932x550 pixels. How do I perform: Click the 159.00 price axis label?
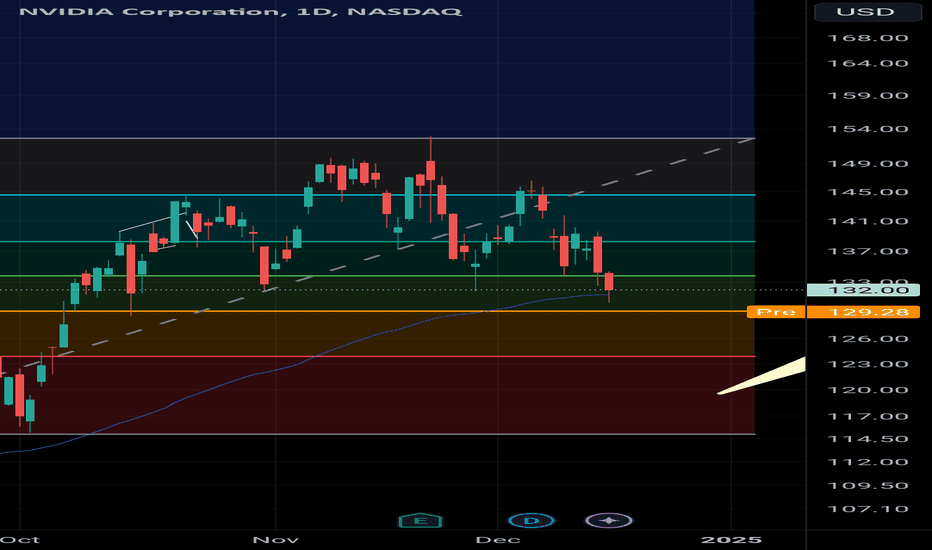(x=868, y=96)
